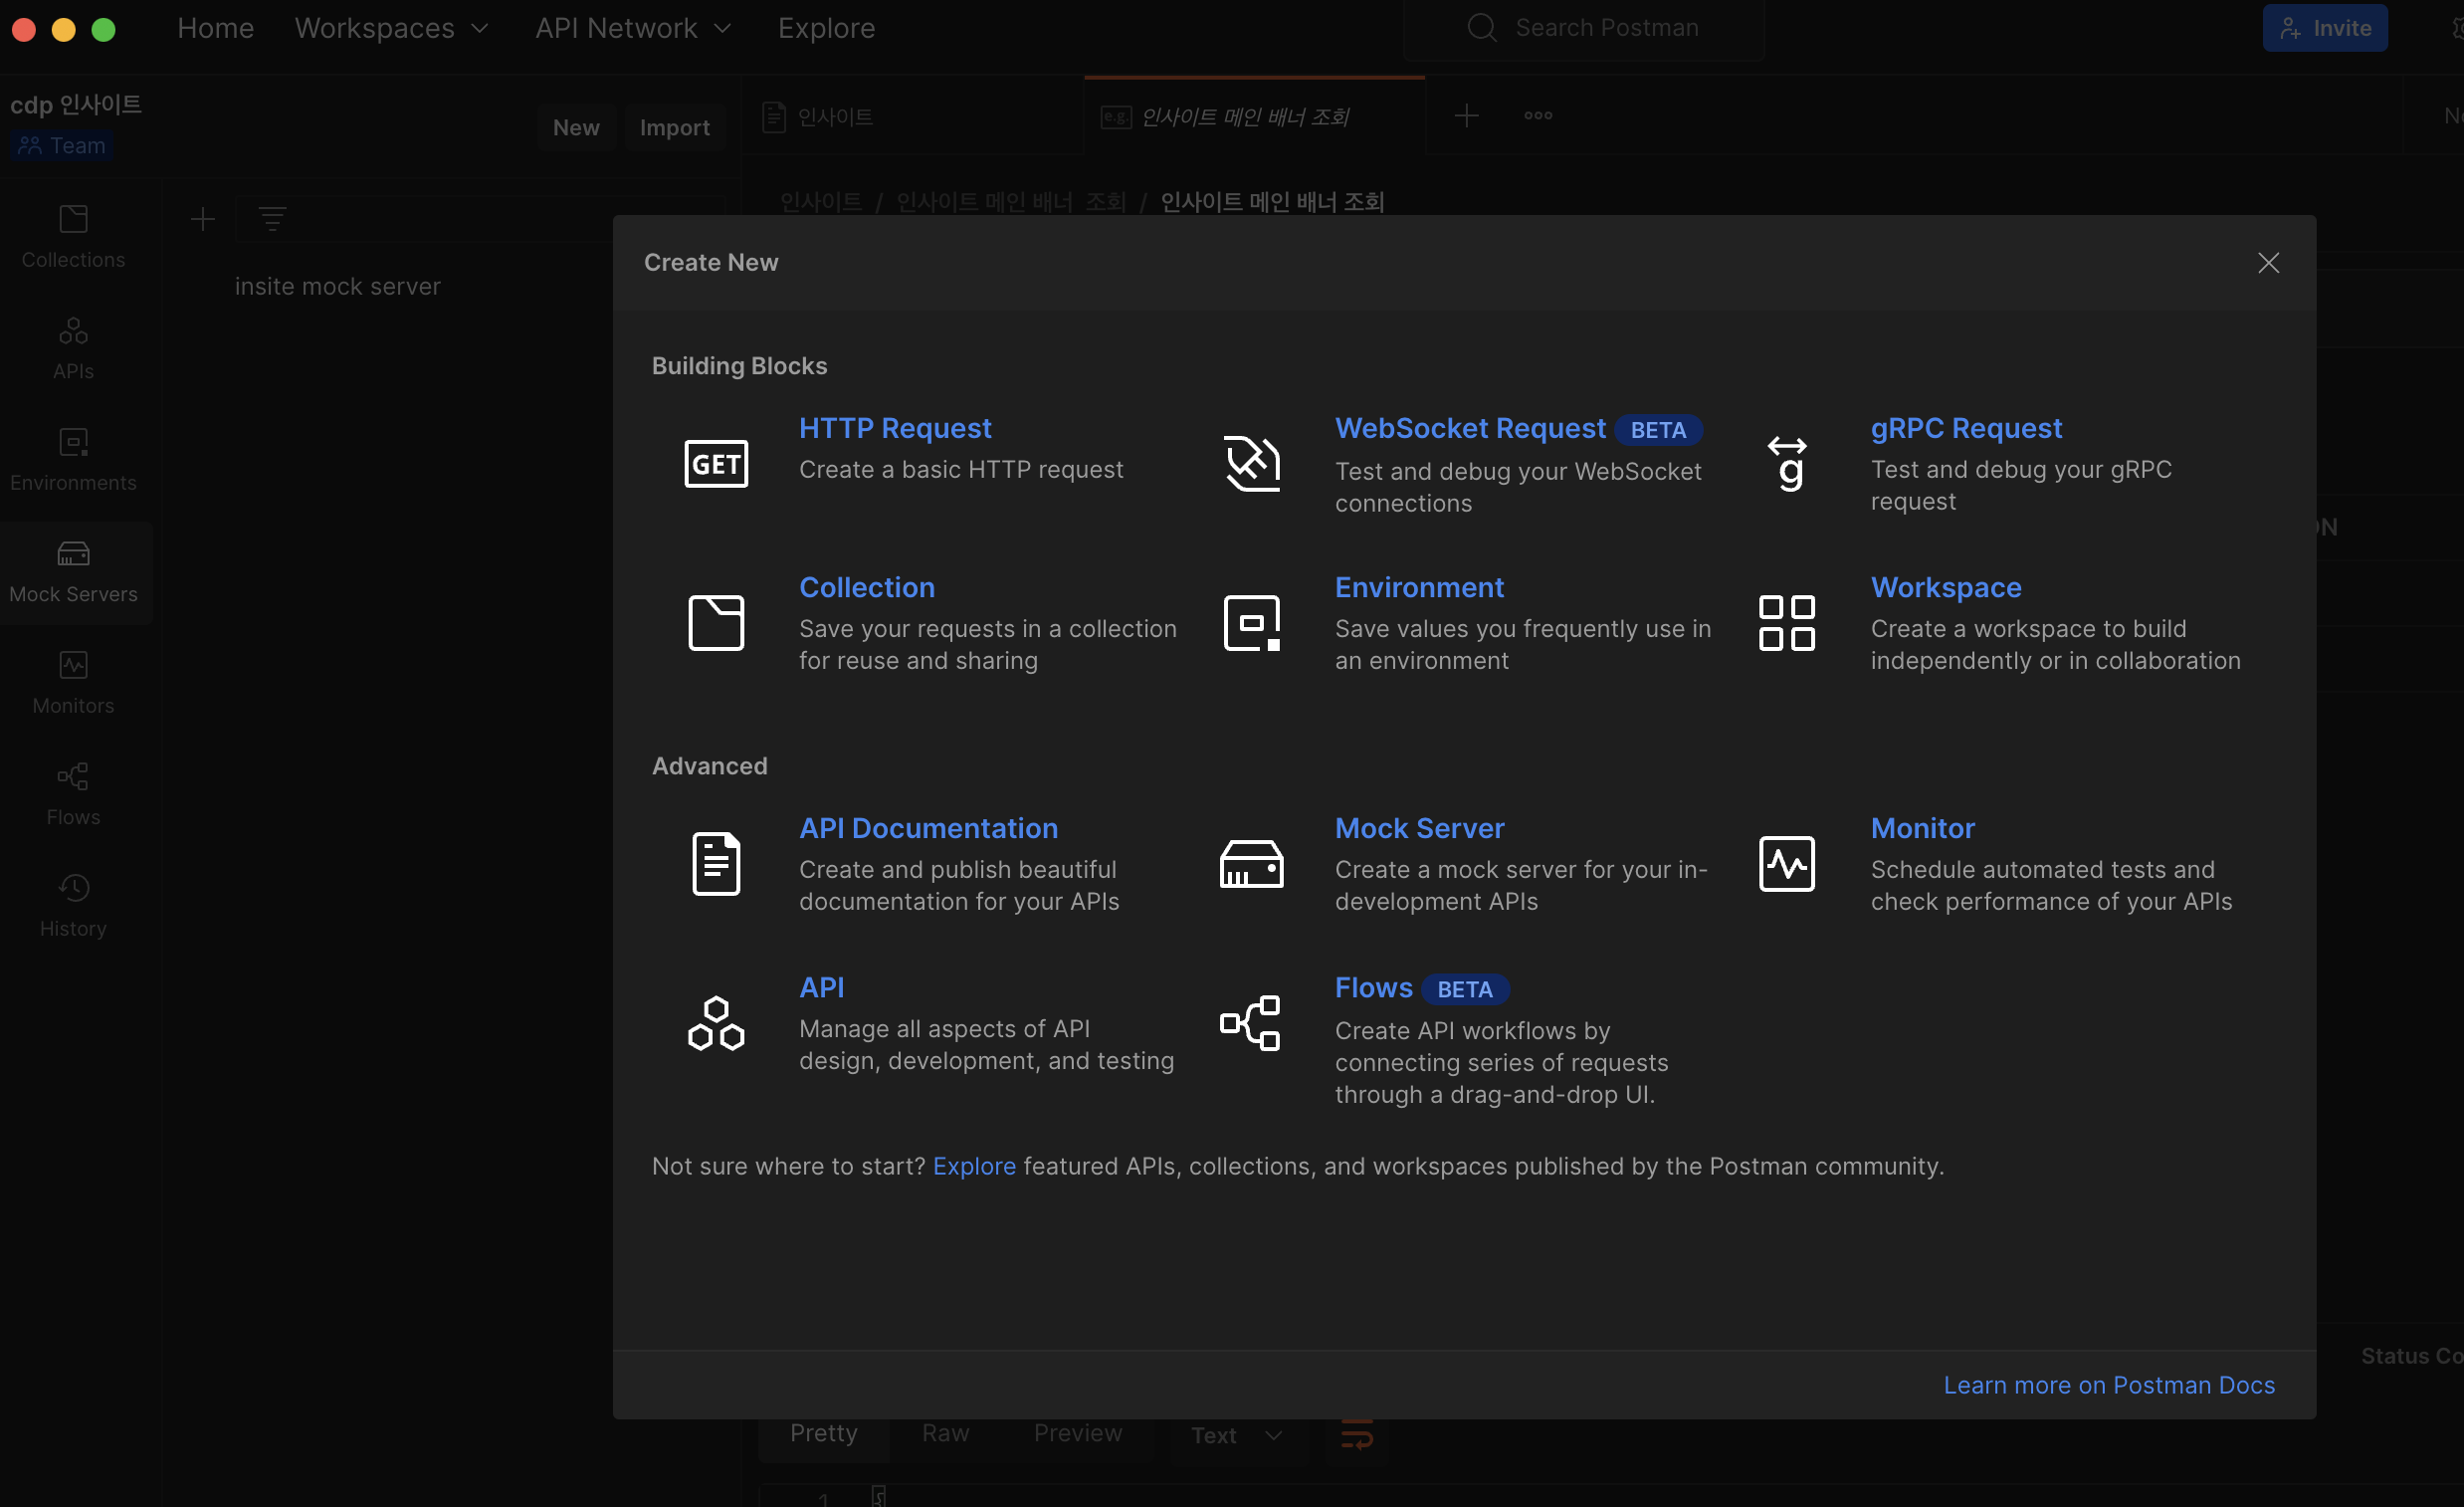
Task: Click the Search Postman field
Action: click(1605, 28)
